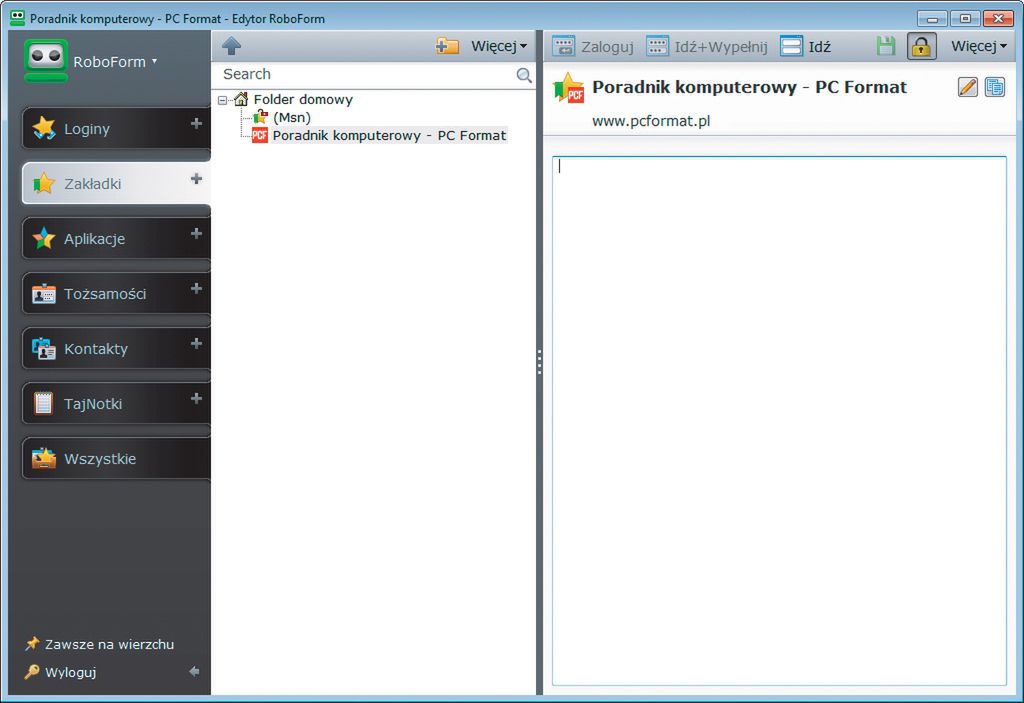Click the Idź toolbar button

(806, 46)
